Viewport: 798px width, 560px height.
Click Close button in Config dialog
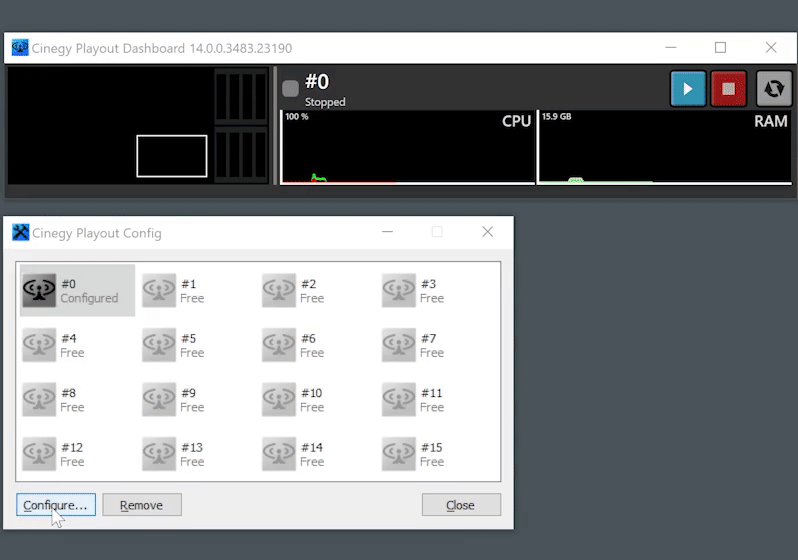click(461, 505)
